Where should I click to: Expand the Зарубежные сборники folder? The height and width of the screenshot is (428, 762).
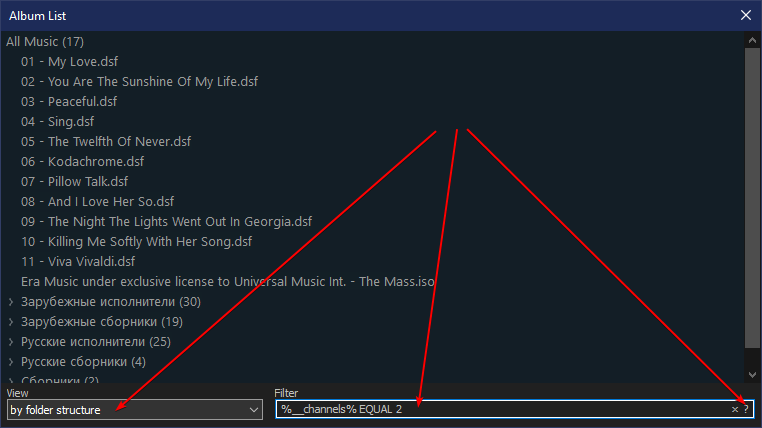tap(11, 322)
